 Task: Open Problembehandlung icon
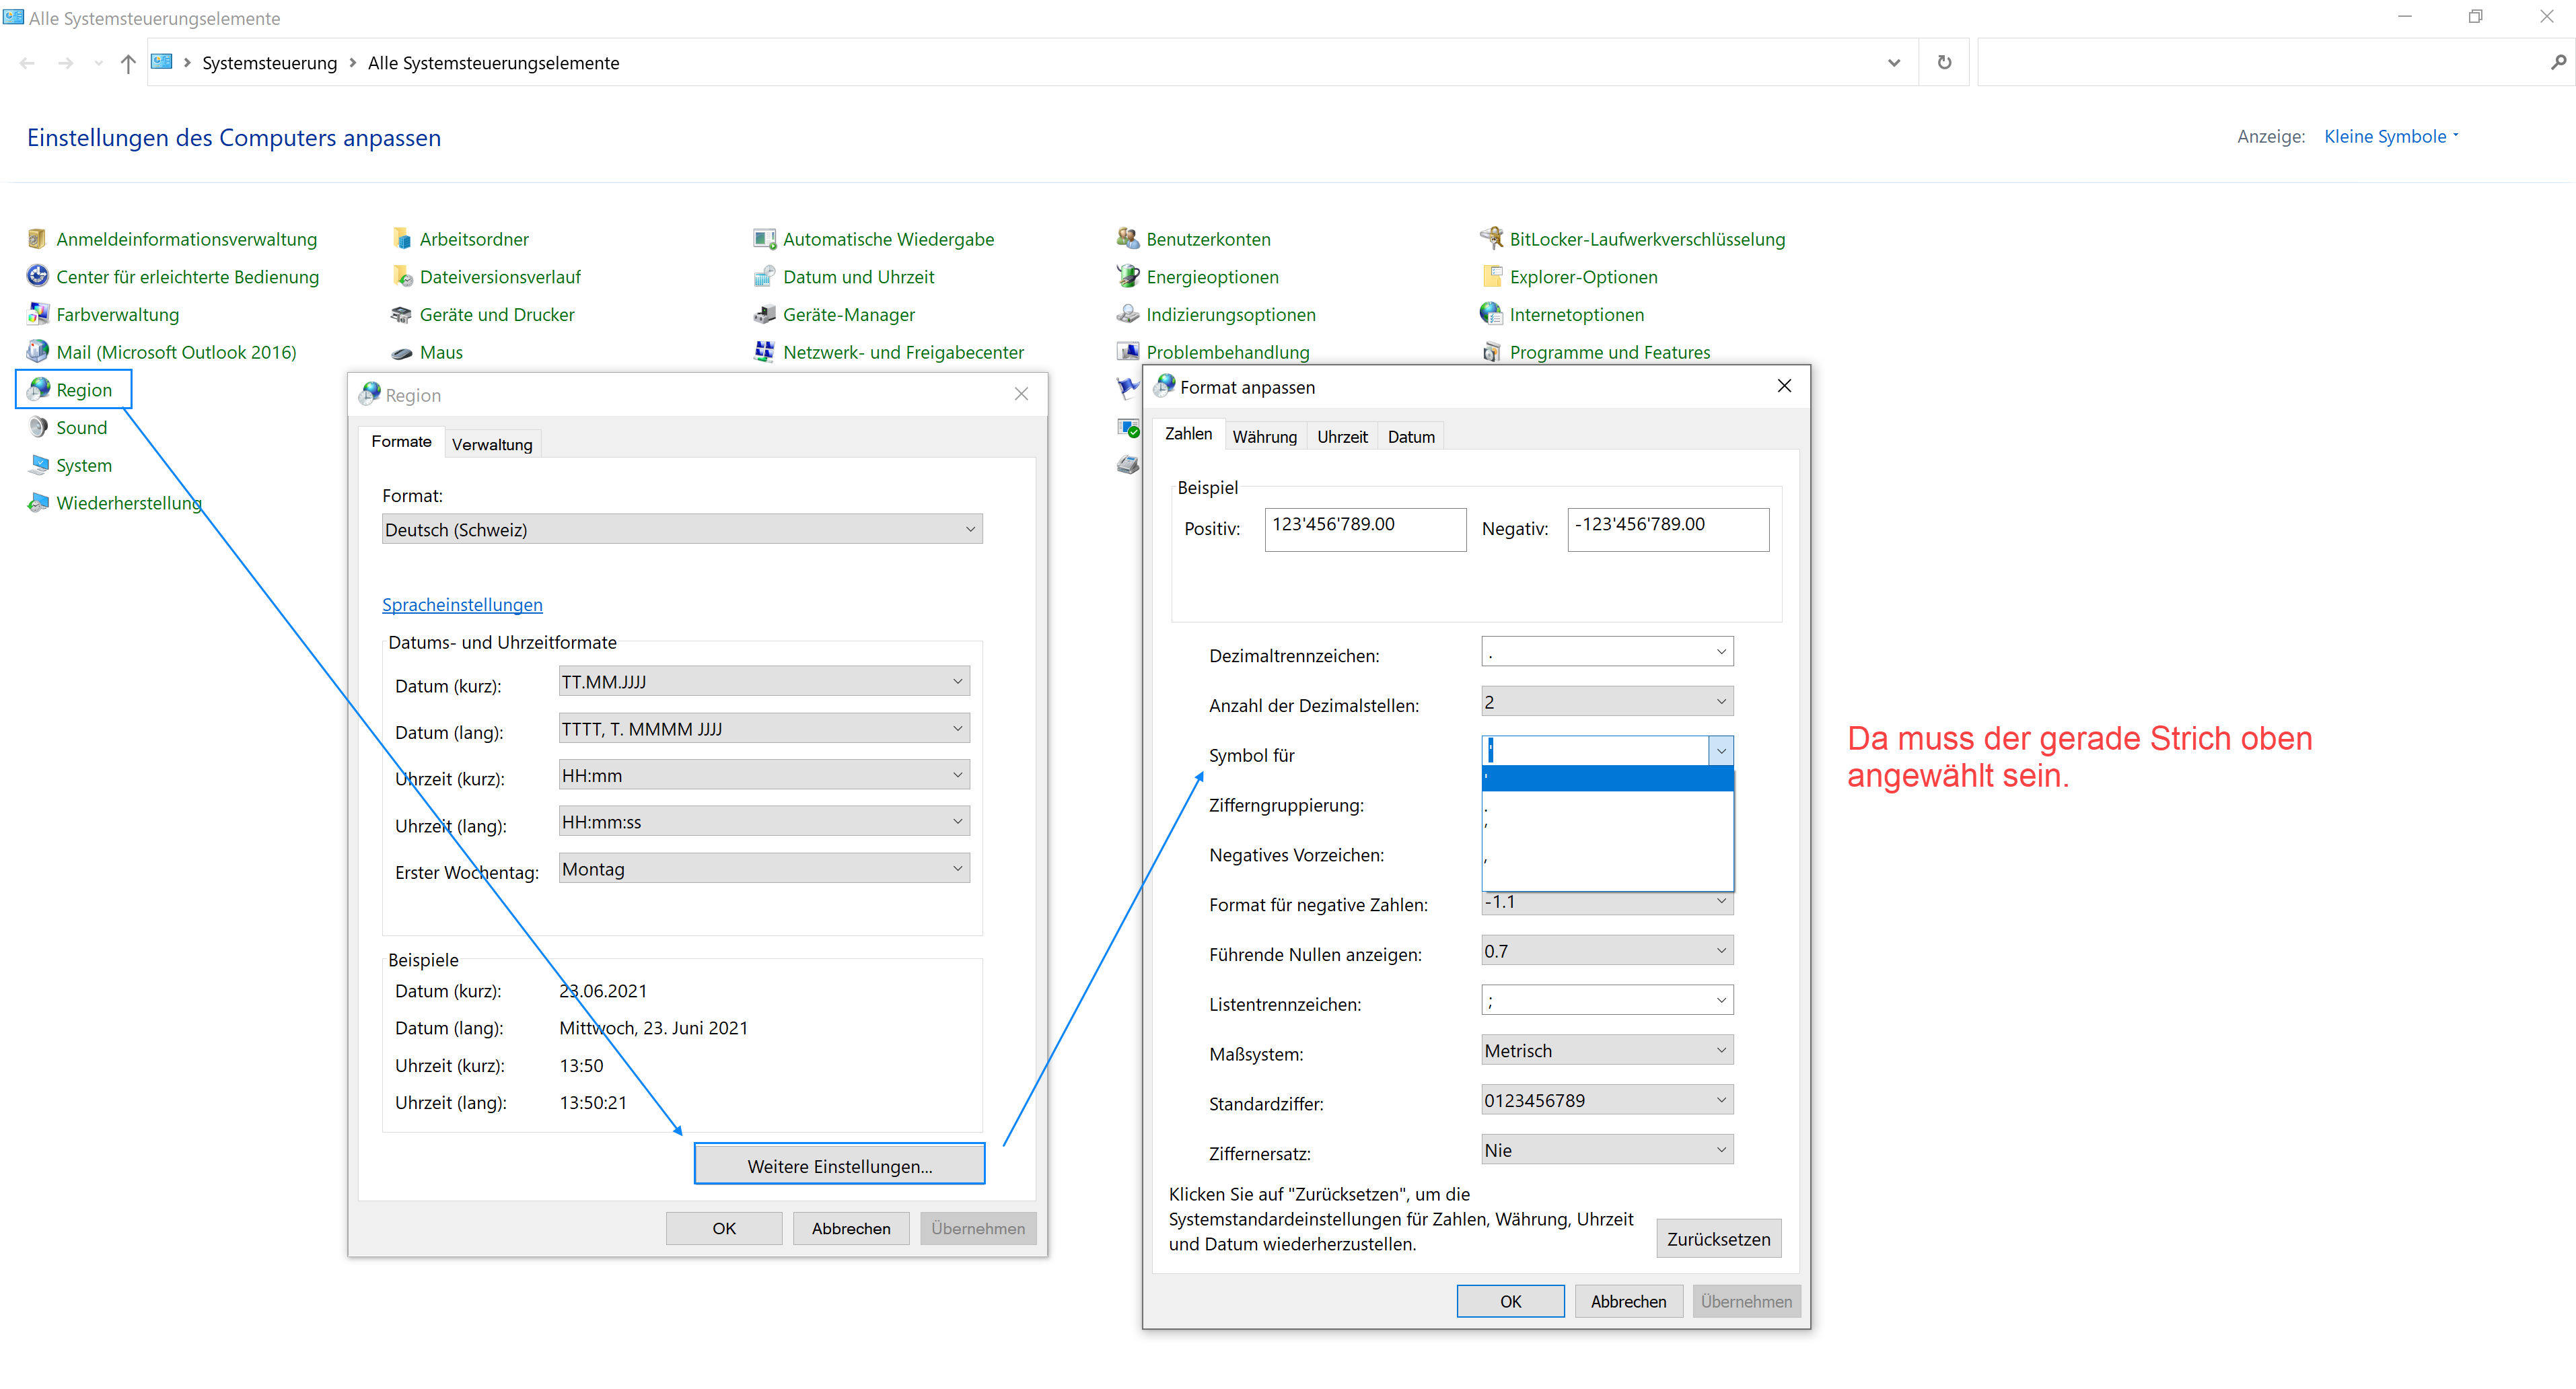coord(1128,352)
